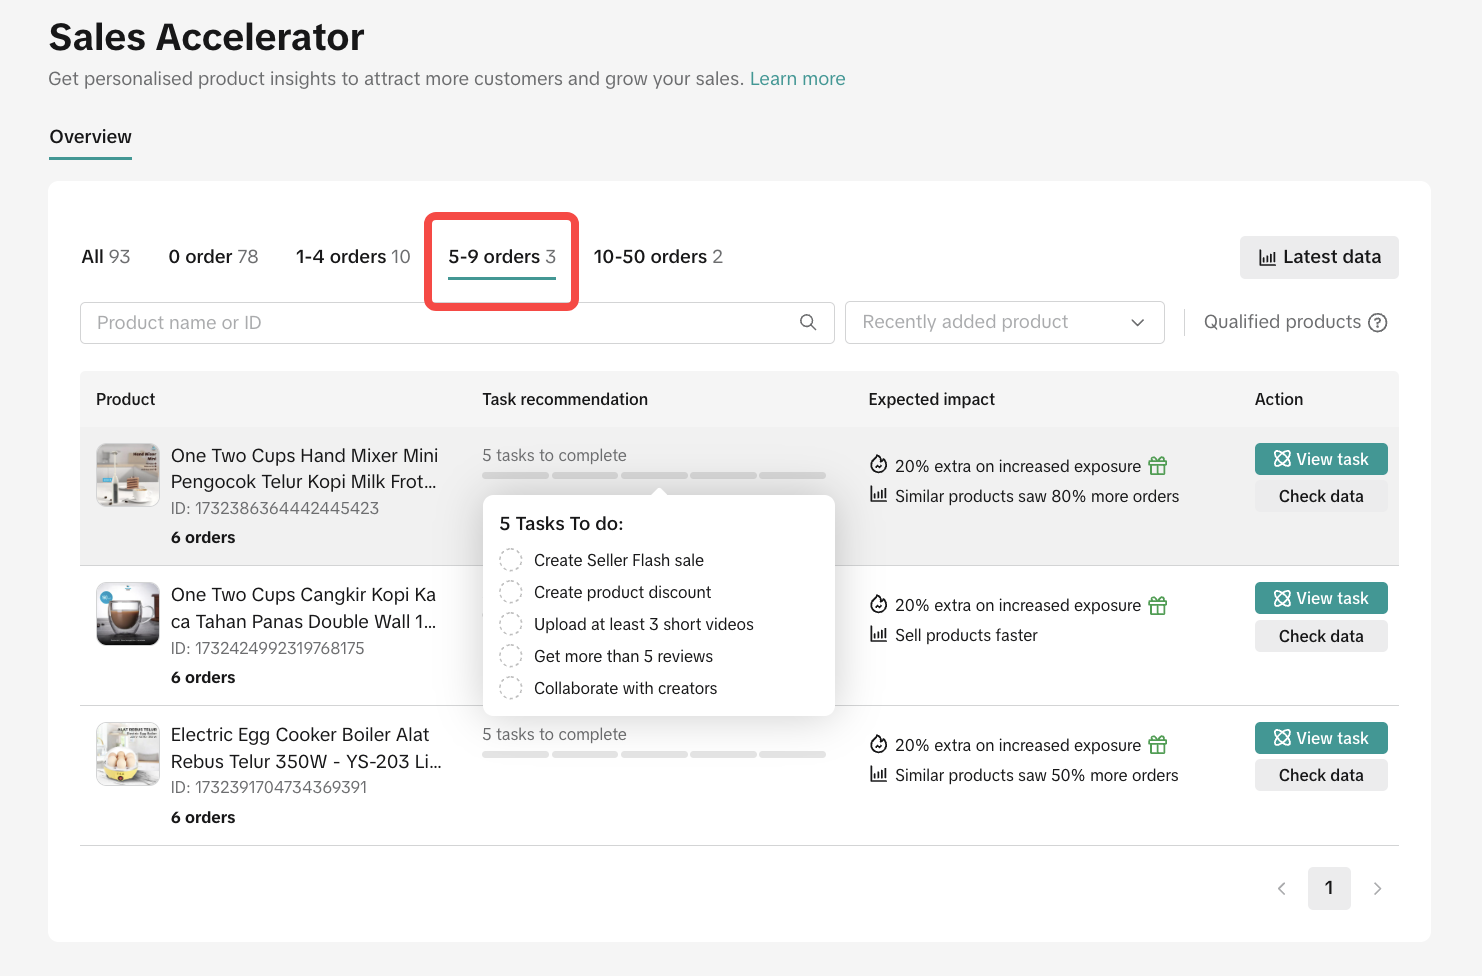Viewport: 1482px width, 976px height.
Task: Click the bar chart icon beside Sell products faster
Action: click(x=878, y=635)
